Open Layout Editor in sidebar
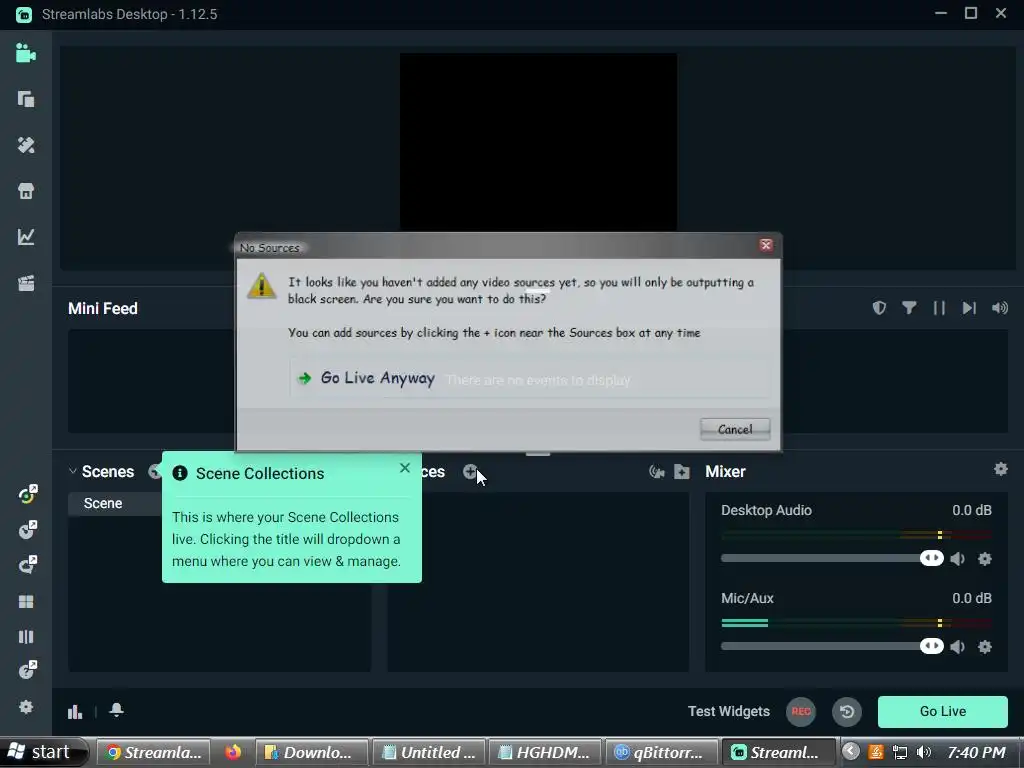 (25, 99)
